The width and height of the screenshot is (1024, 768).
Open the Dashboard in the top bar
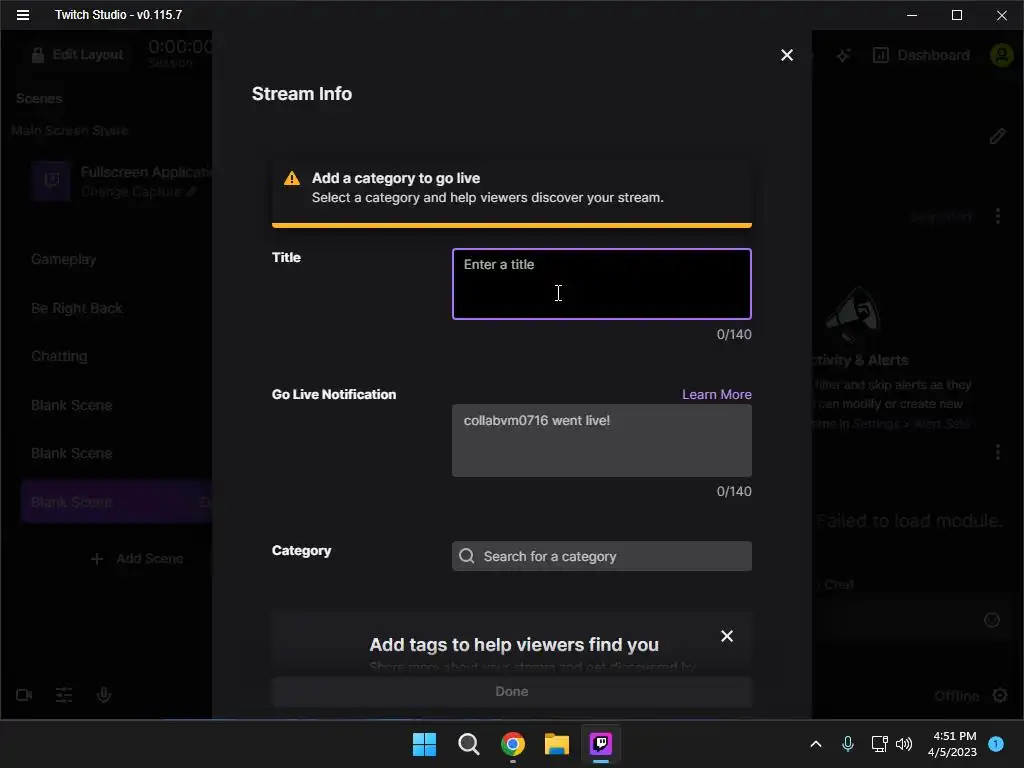[921, 56]
